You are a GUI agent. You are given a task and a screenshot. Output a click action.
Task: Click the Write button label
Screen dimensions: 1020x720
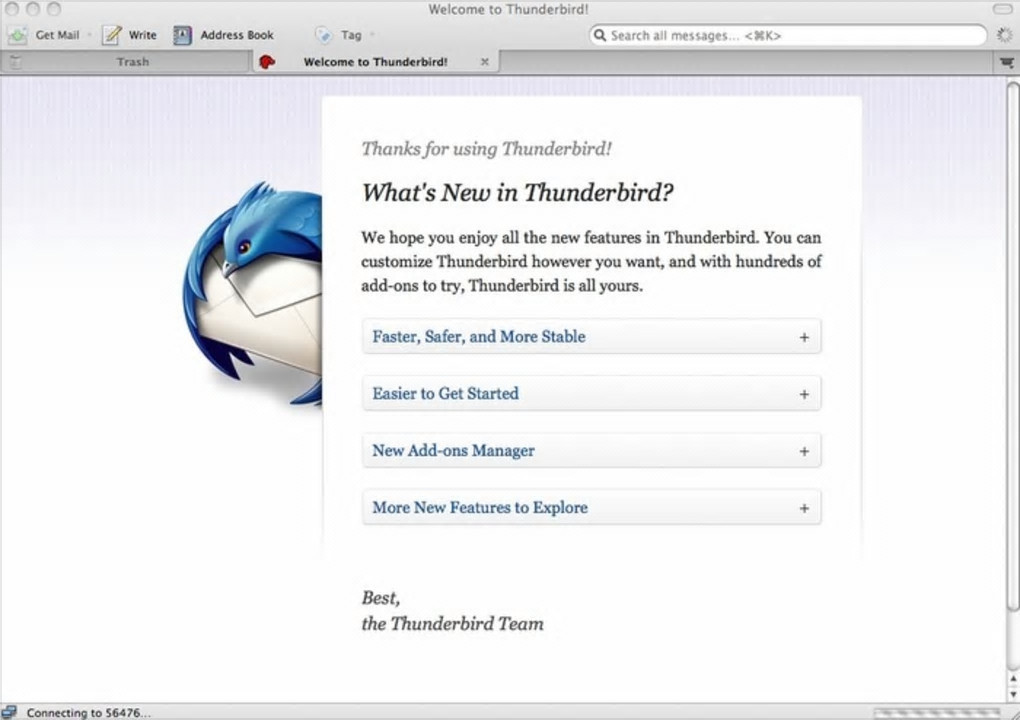pyautogui.click(x=142, y=35)
